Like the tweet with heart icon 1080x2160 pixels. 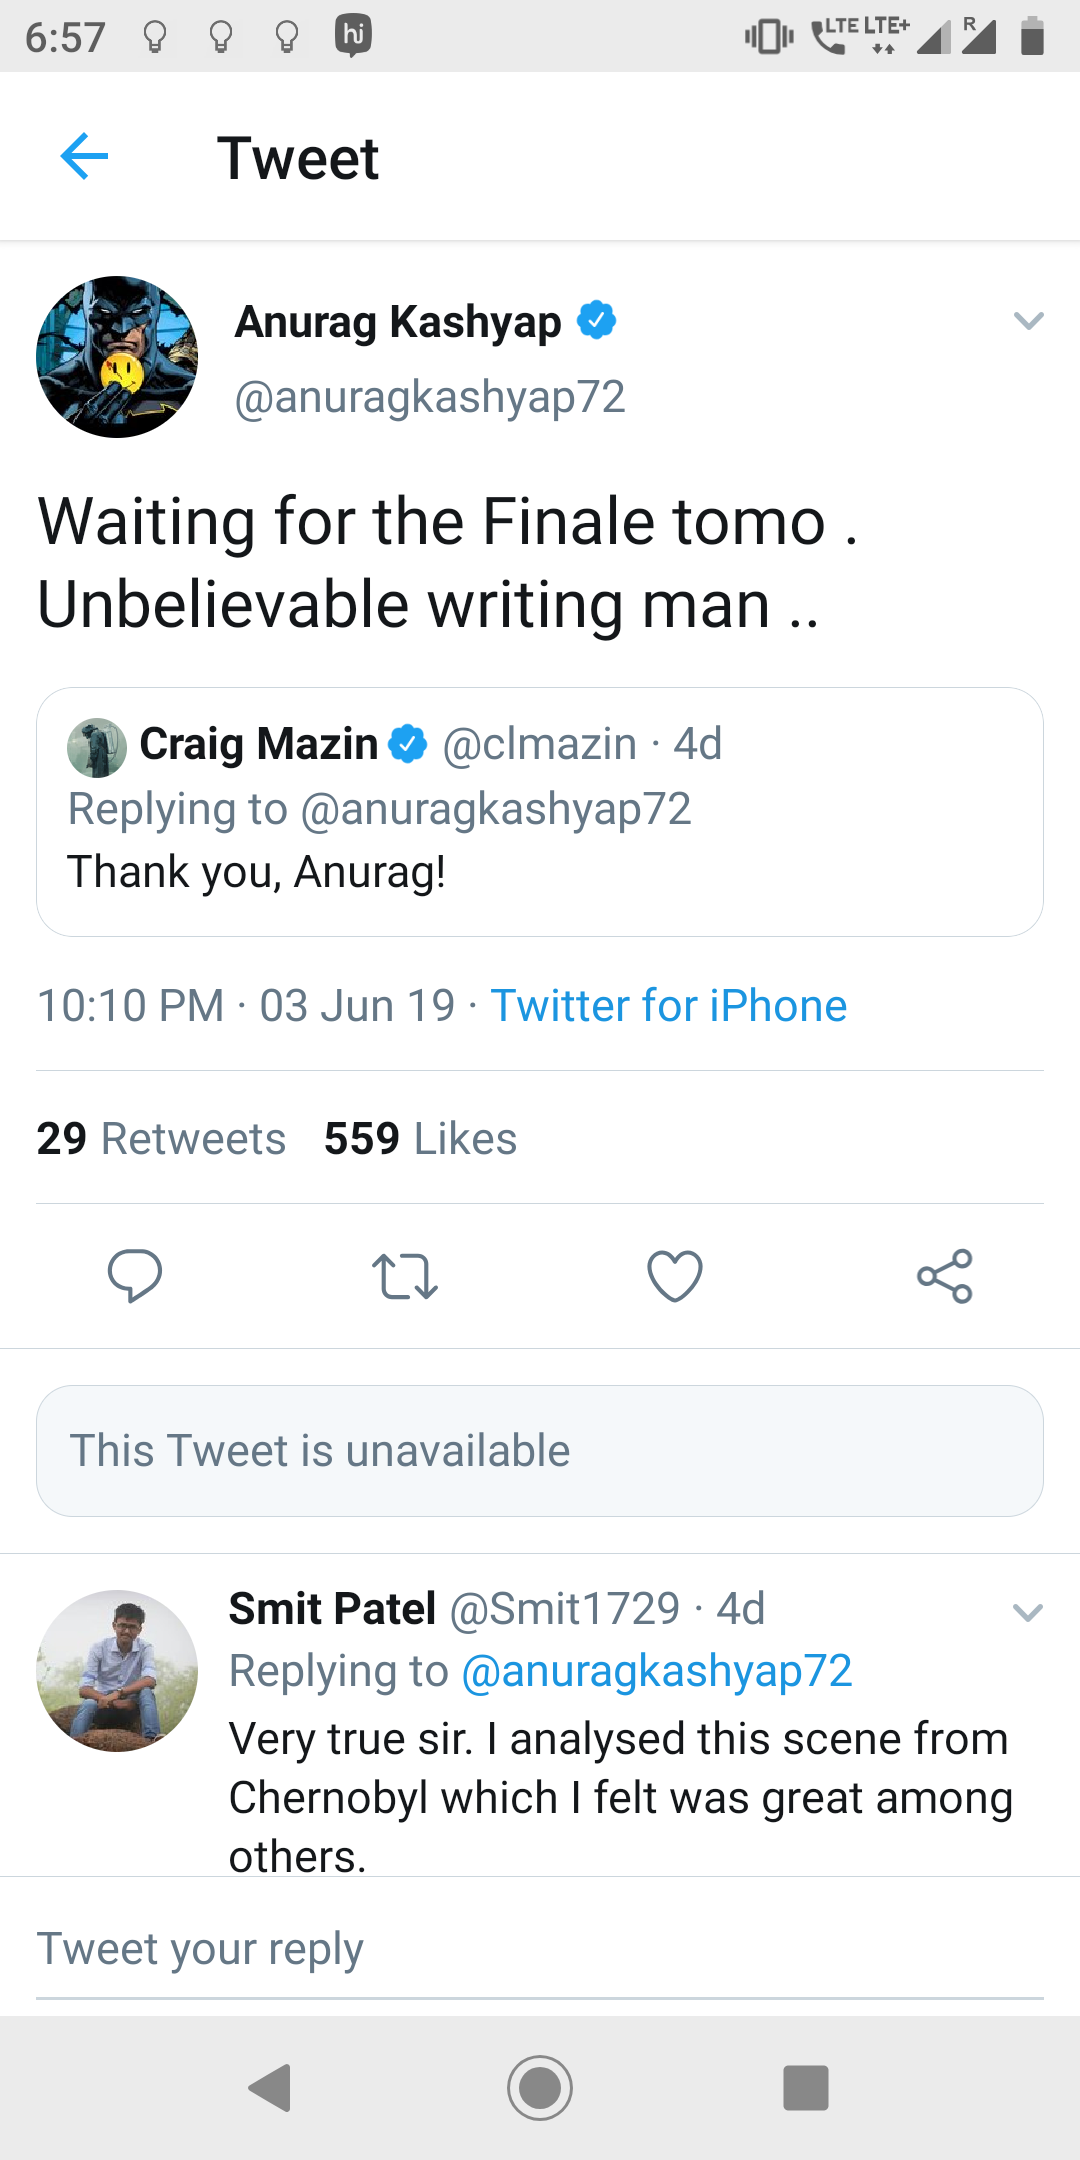[x=675, y=1276]
